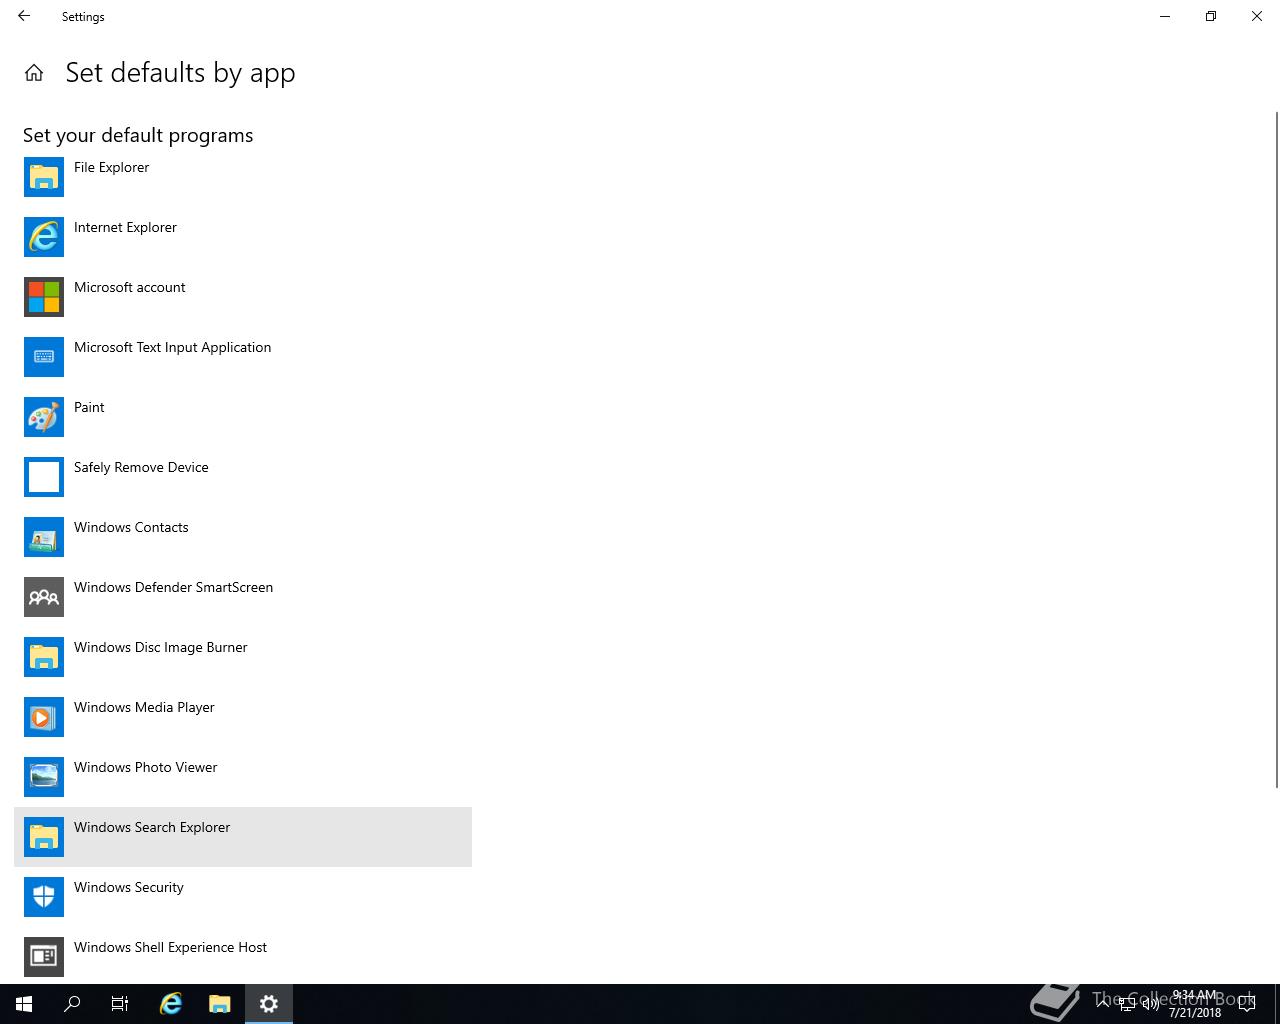The width and height of the screenshot is (1280, 1024).
Task: Click the vertical scrollbar thumb
Action: (x=1276, y=450)
